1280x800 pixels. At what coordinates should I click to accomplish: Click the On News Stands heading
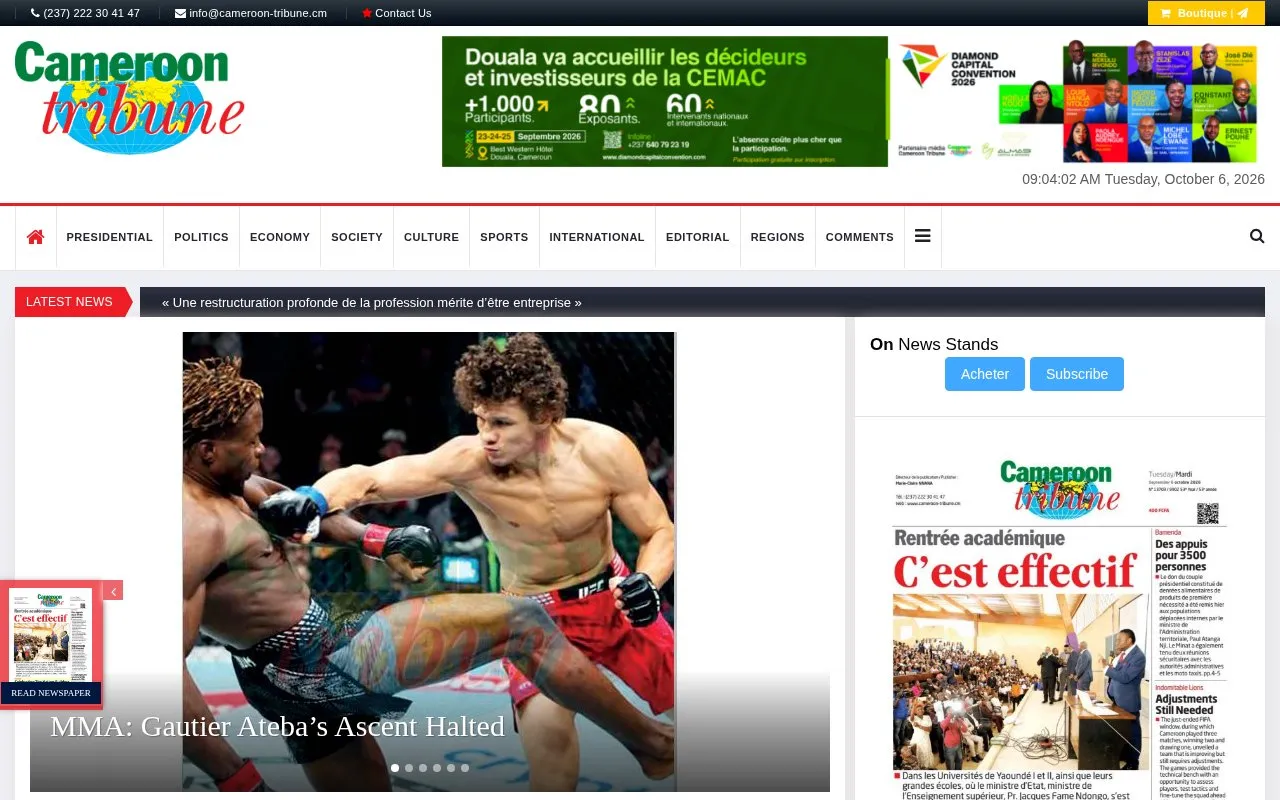click(934, 344)
